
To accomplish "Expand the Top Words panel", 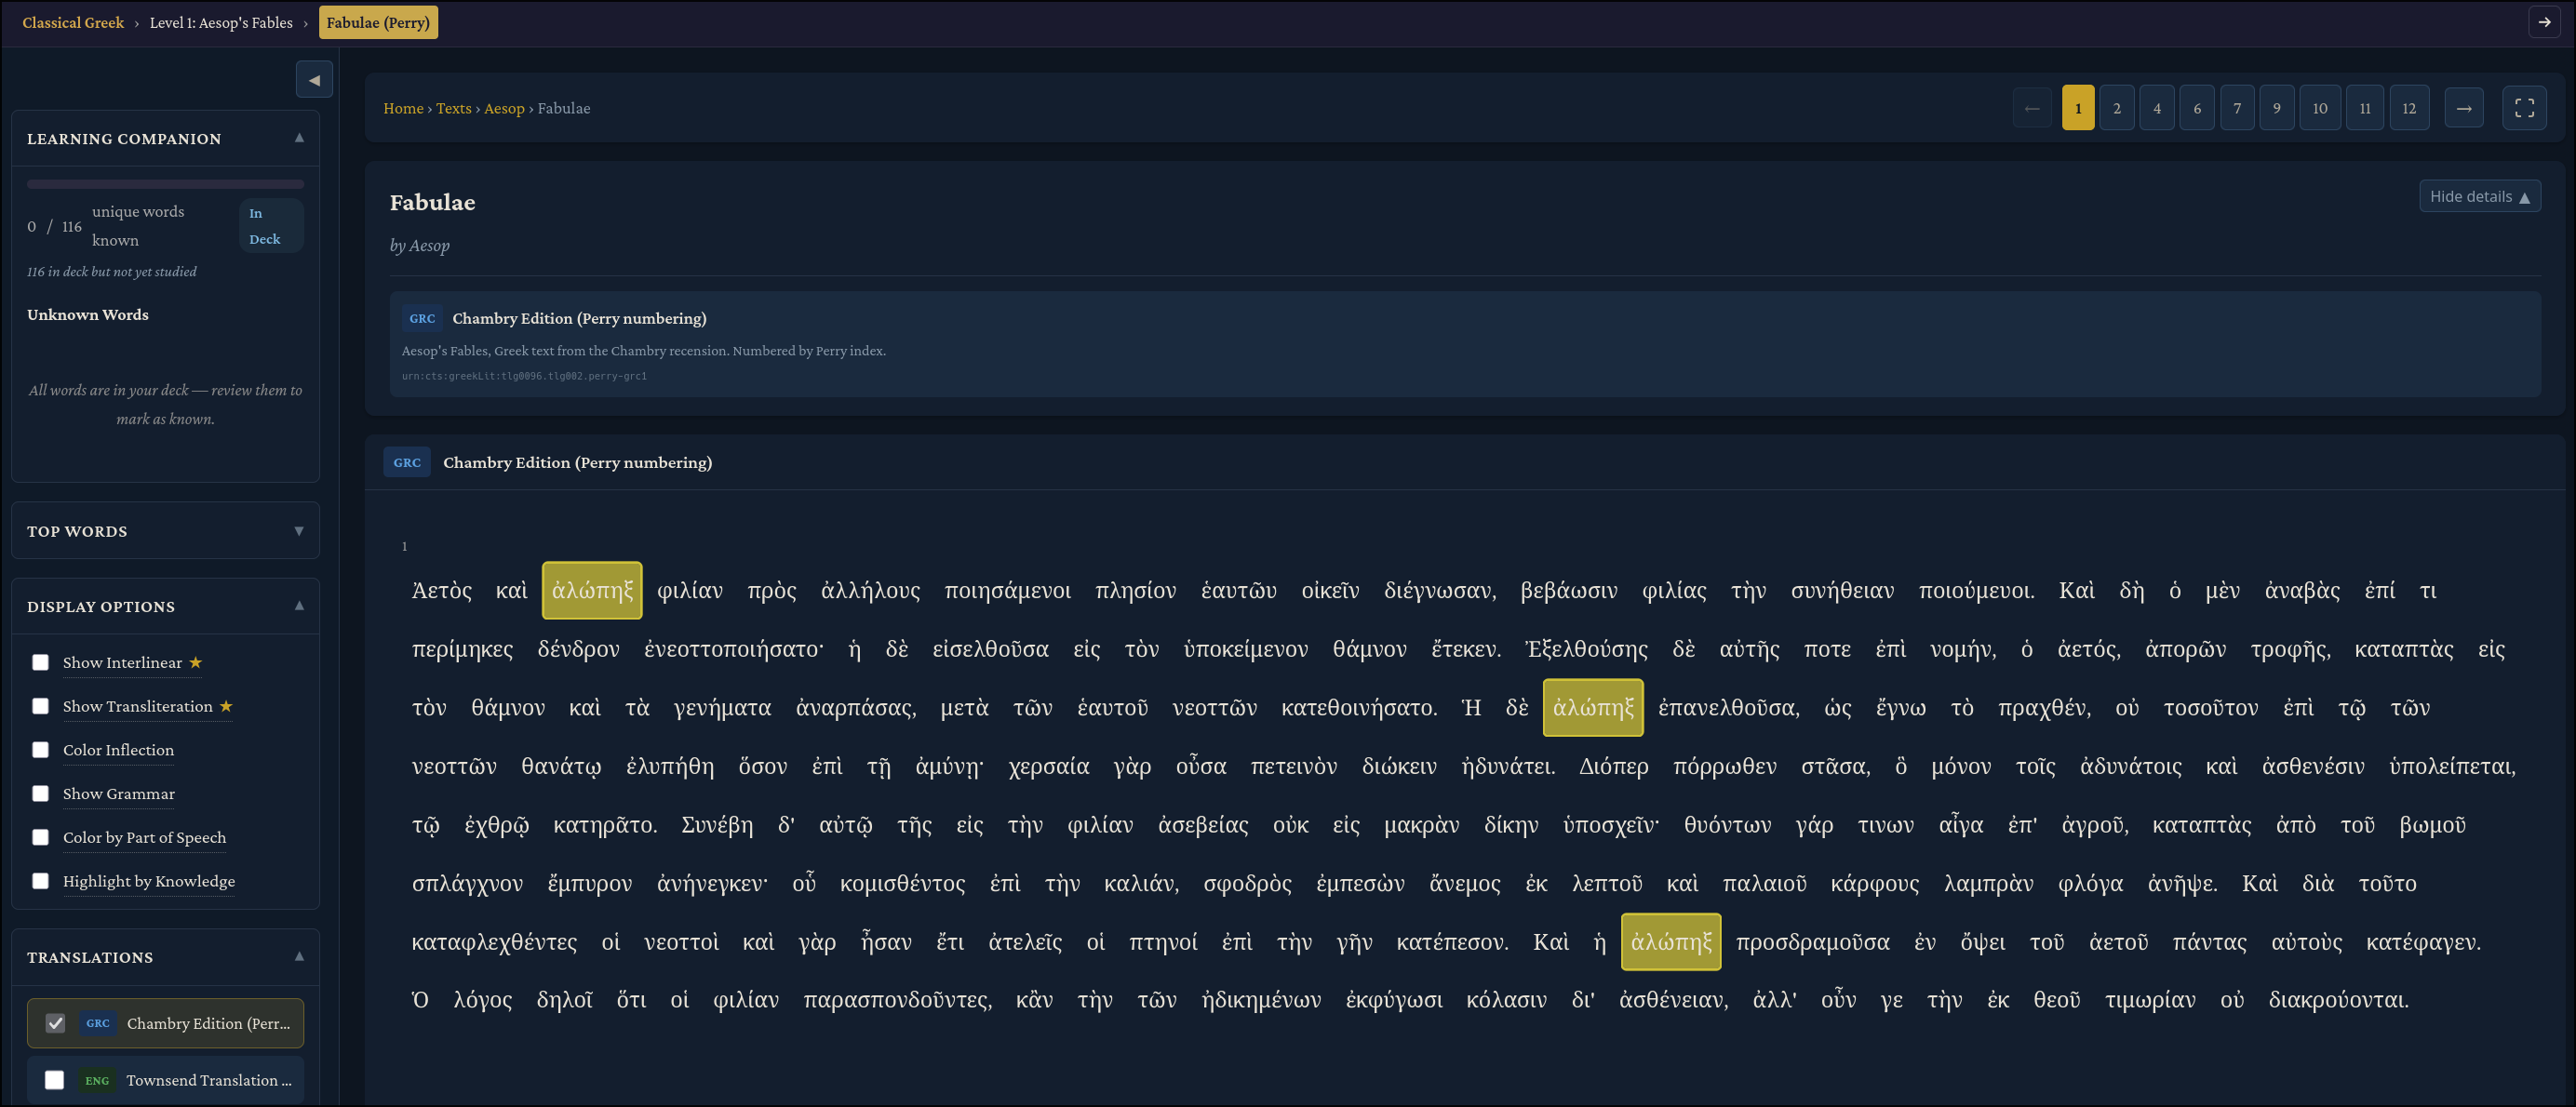I will 298,531.
